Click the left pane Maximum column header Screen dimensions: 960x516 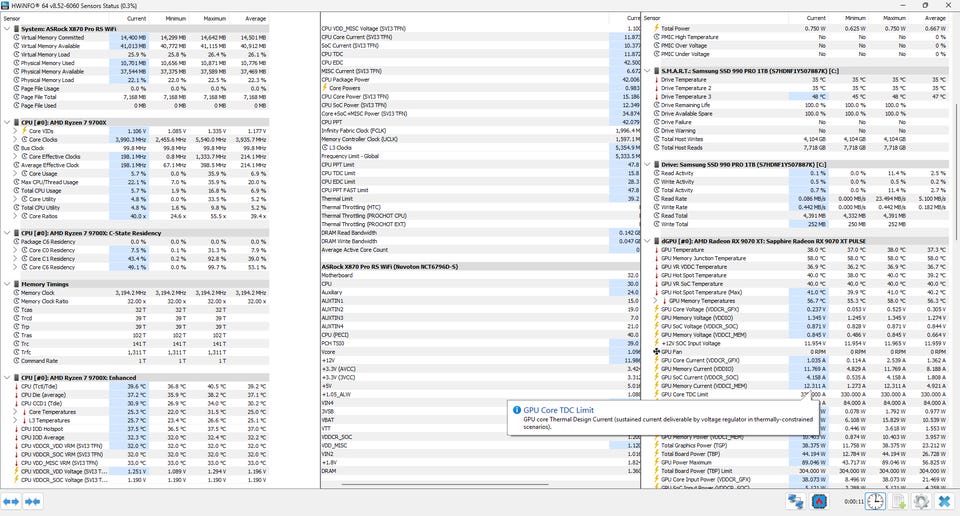209,18
